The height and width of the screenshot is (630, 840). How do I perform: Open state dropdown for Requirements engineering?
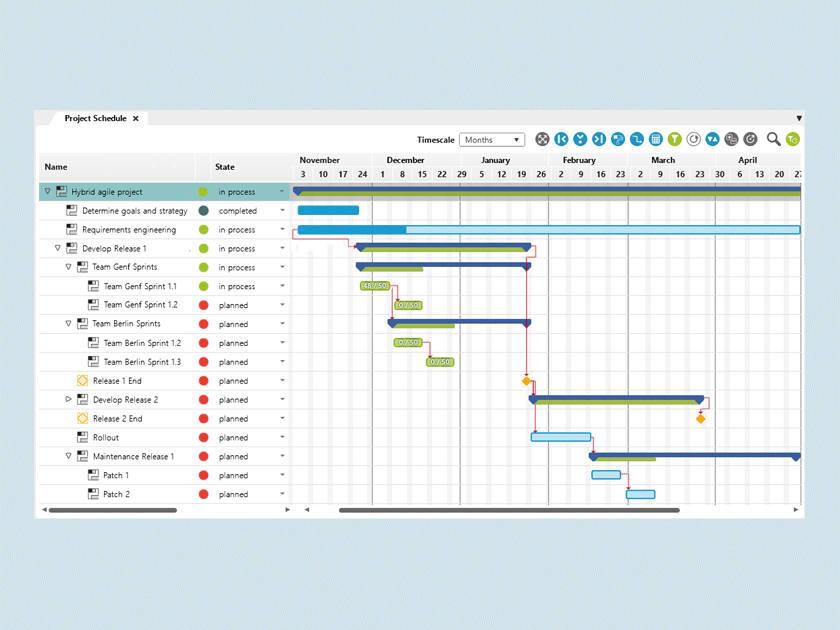tap(283, 230)
